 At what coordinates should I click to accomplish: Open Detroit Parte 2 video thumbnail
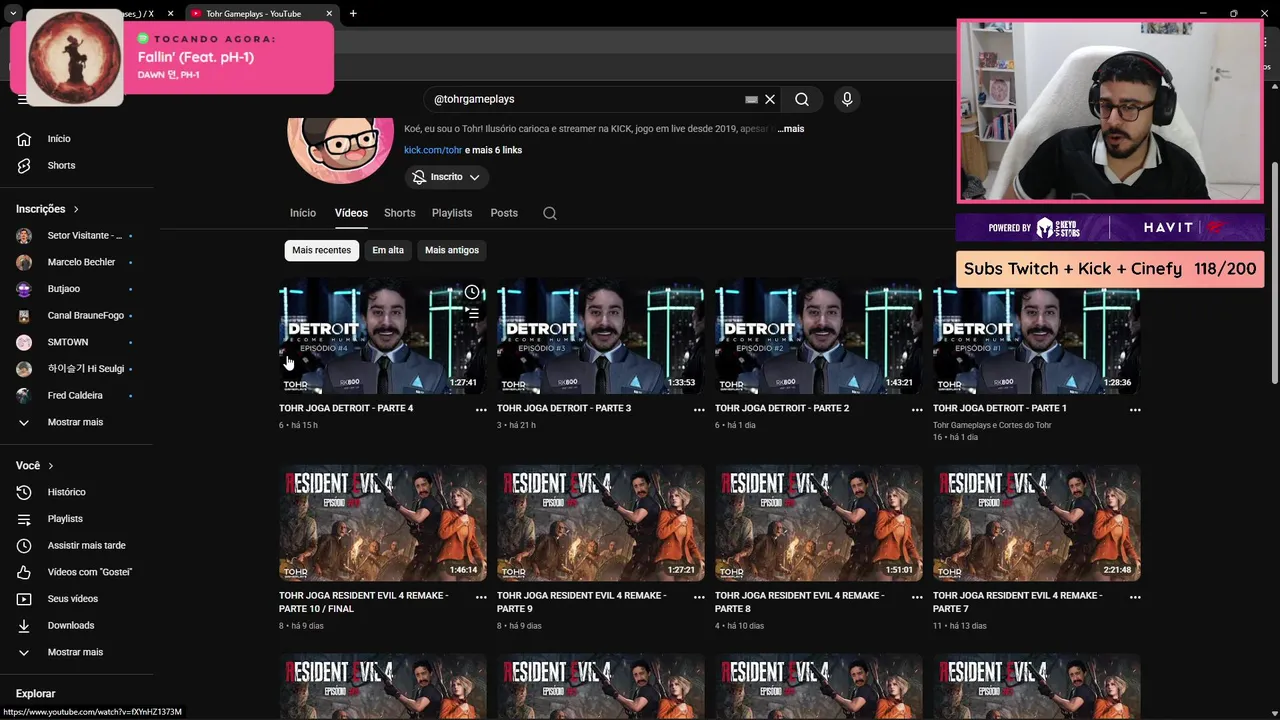[x=819, y=336]
